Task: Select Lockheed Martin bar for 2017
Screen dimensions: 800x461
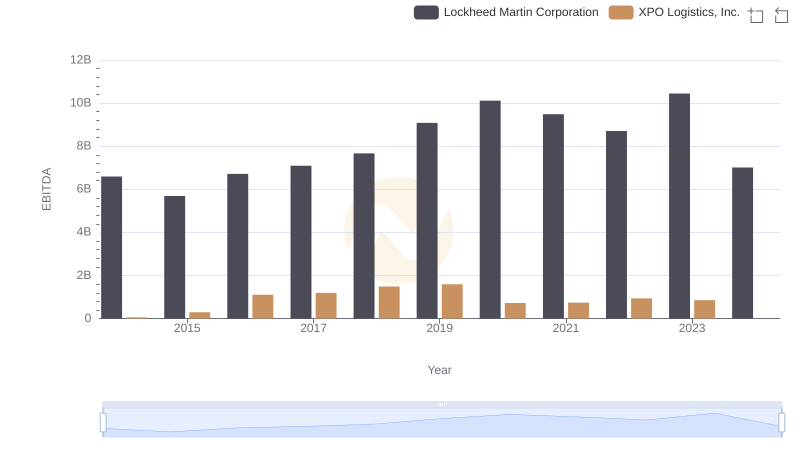Action: pyautogui.click(x=301, y=242)
